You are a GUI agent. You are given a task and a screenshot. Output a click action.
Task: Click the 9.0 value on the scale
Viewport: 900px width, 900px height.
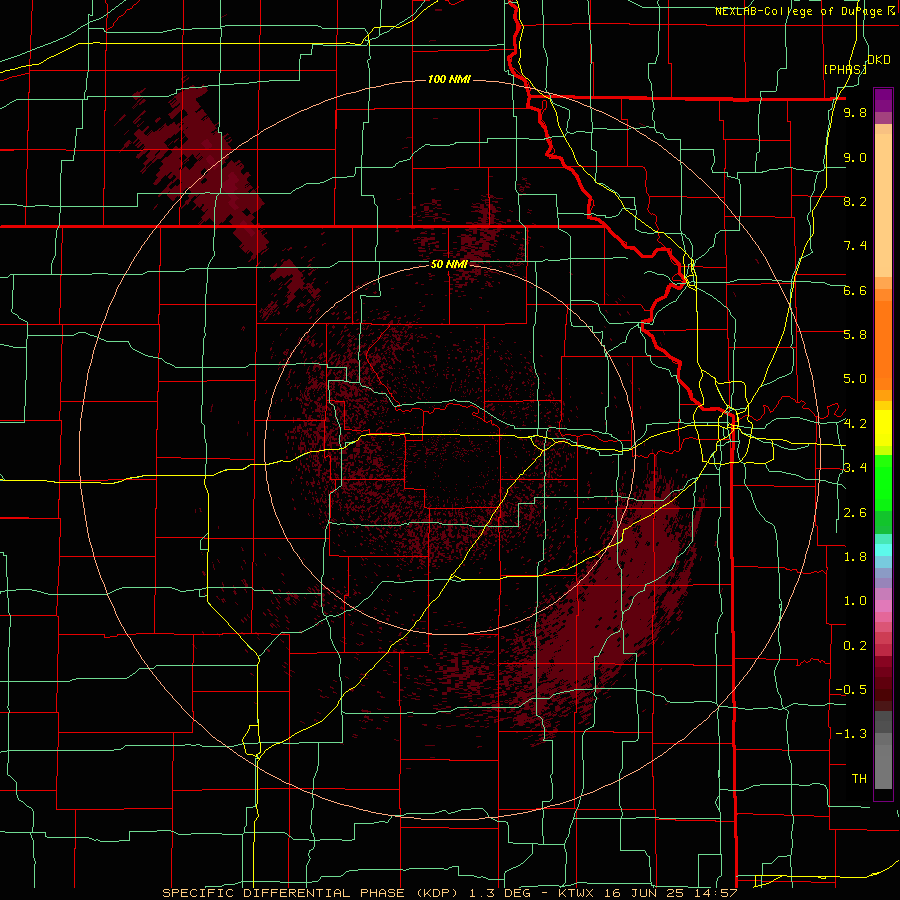tap(855, 157)
